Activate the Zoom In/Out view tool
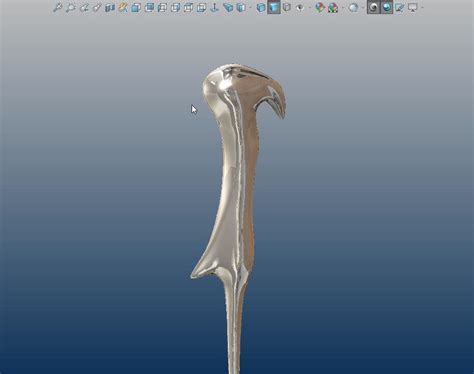This screenshot has height=374, width=474. (x=97, y=8)
